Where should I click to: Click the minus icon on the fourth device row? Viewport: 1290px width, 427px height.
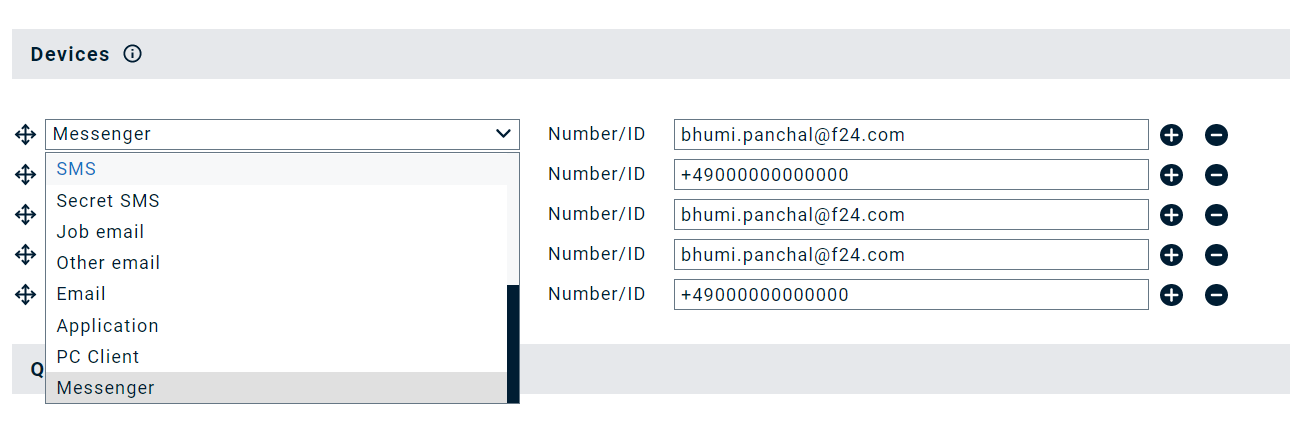1216,255
